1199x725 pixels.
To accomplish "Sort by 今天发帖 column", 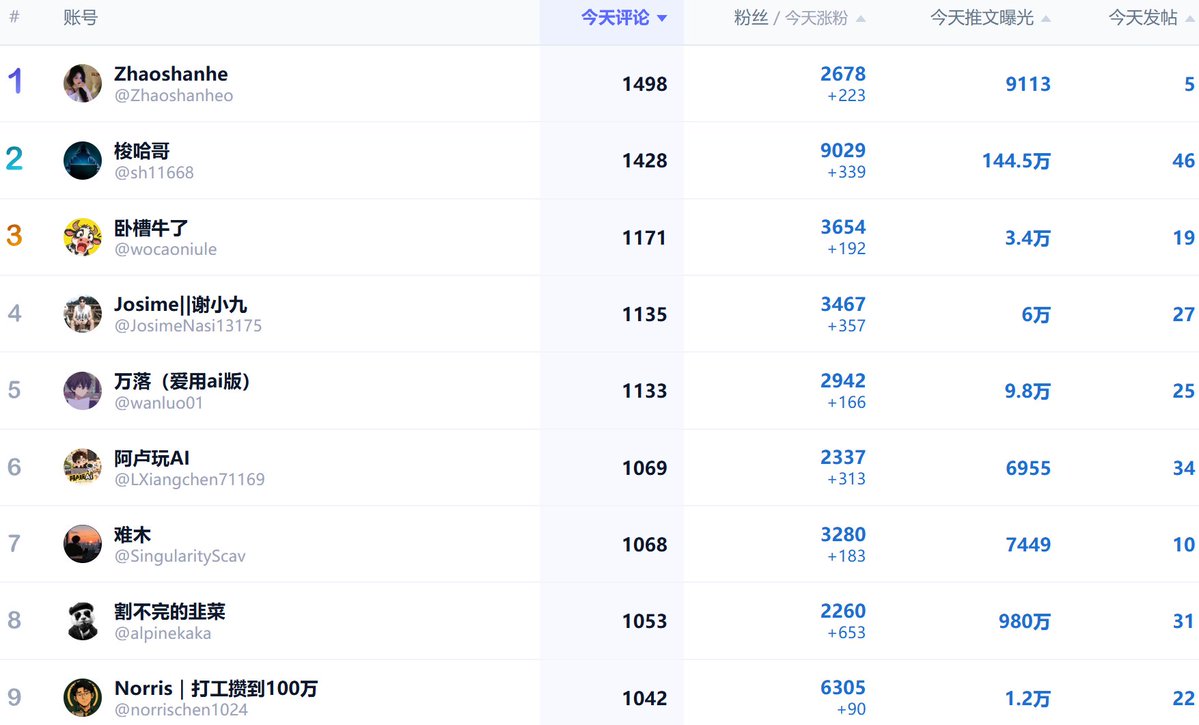I will coord(1152,18).
